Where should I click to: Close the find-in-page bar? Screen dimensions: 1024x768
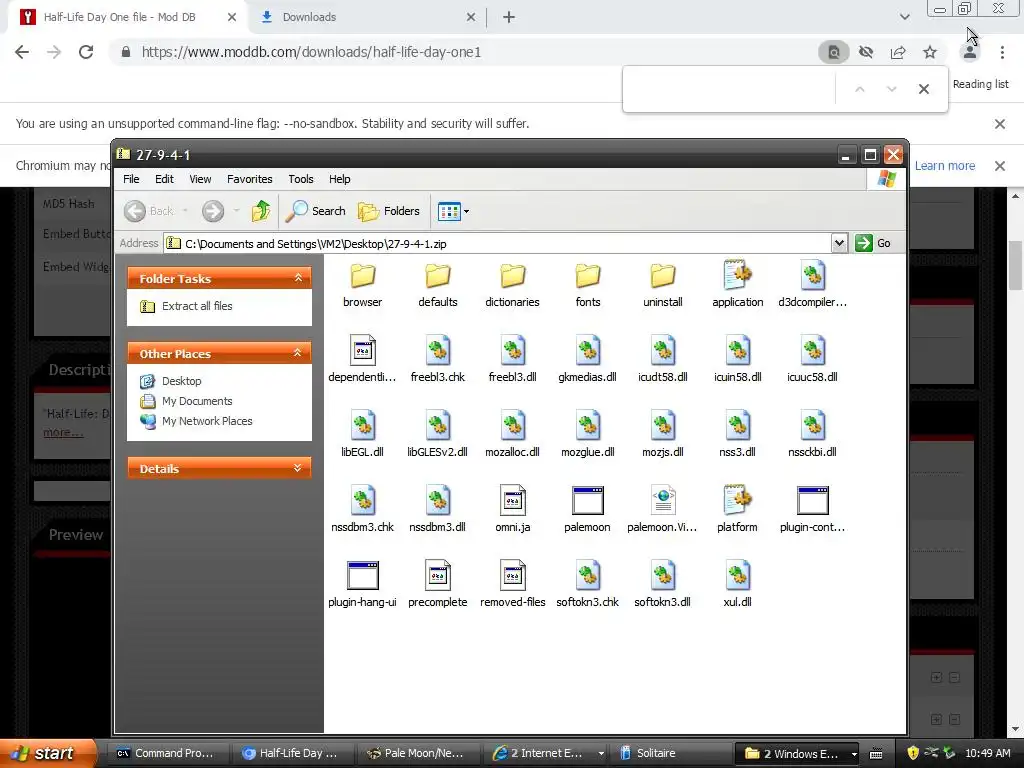coord(923,89)
